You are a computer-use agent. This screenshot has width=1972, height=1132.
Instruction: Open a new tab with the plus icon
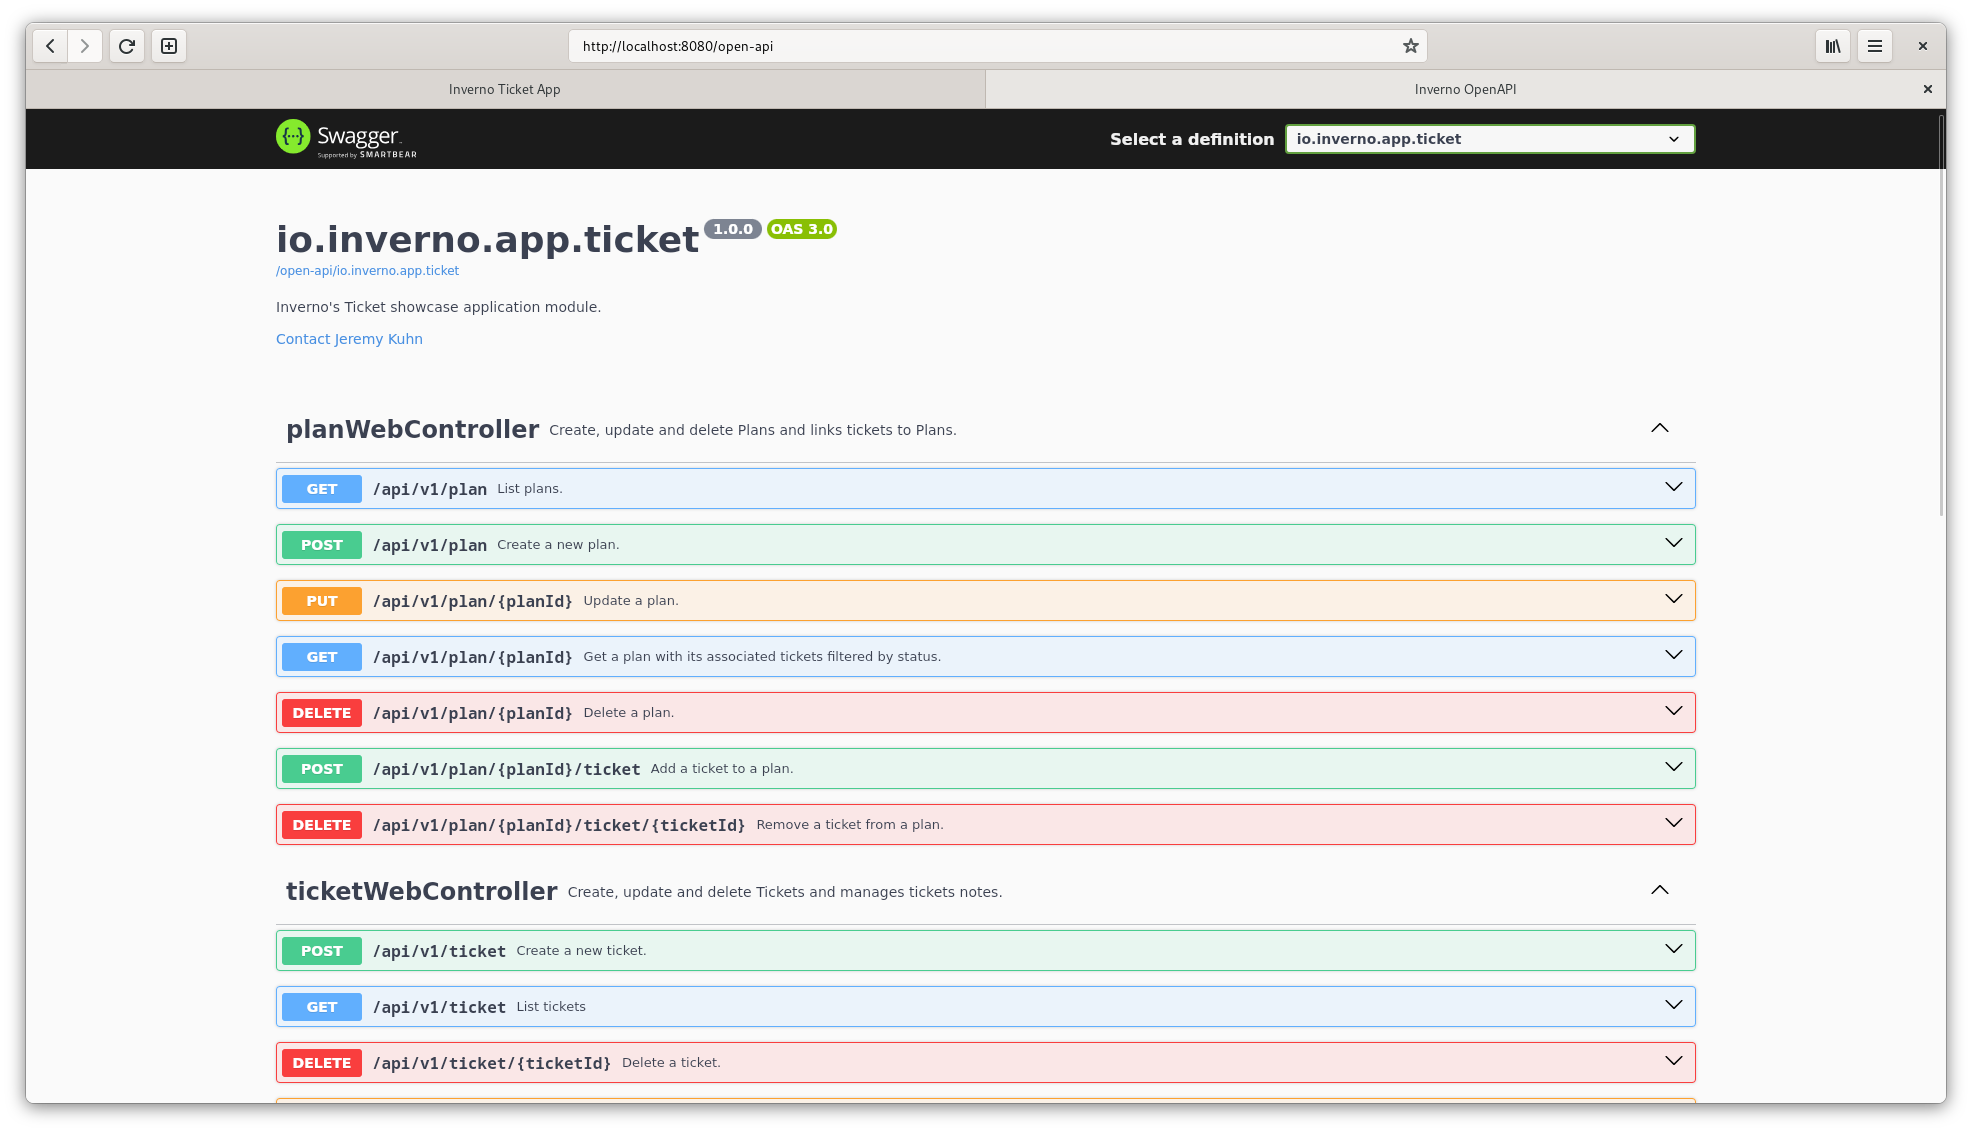169,46
